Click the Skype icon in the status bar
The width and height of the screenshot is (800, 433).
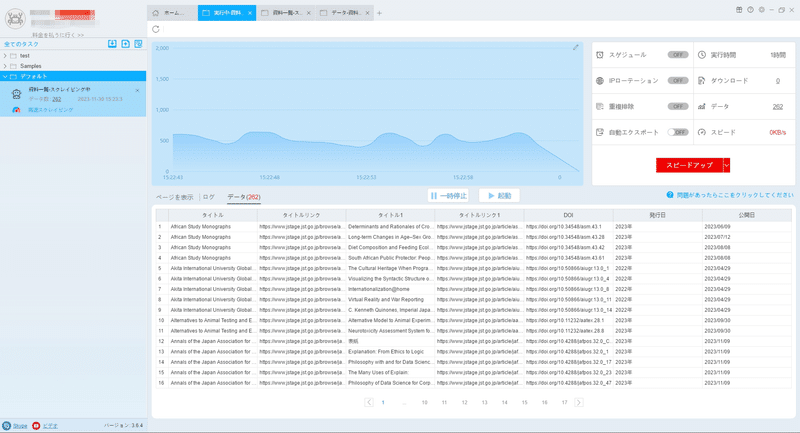tap(6, 425)
